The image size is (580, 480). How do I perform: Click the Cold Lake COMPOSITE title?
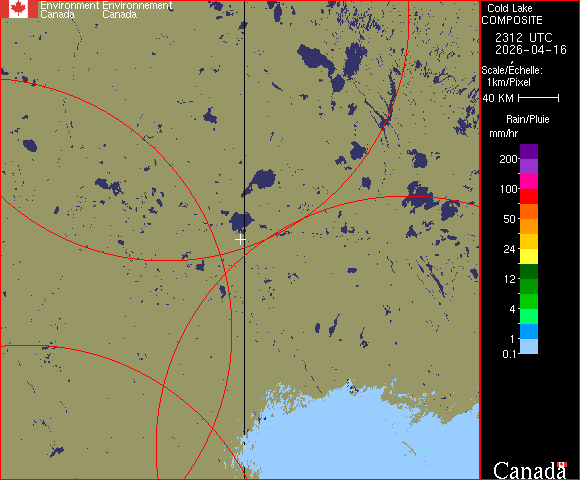[x=512, y=14]
